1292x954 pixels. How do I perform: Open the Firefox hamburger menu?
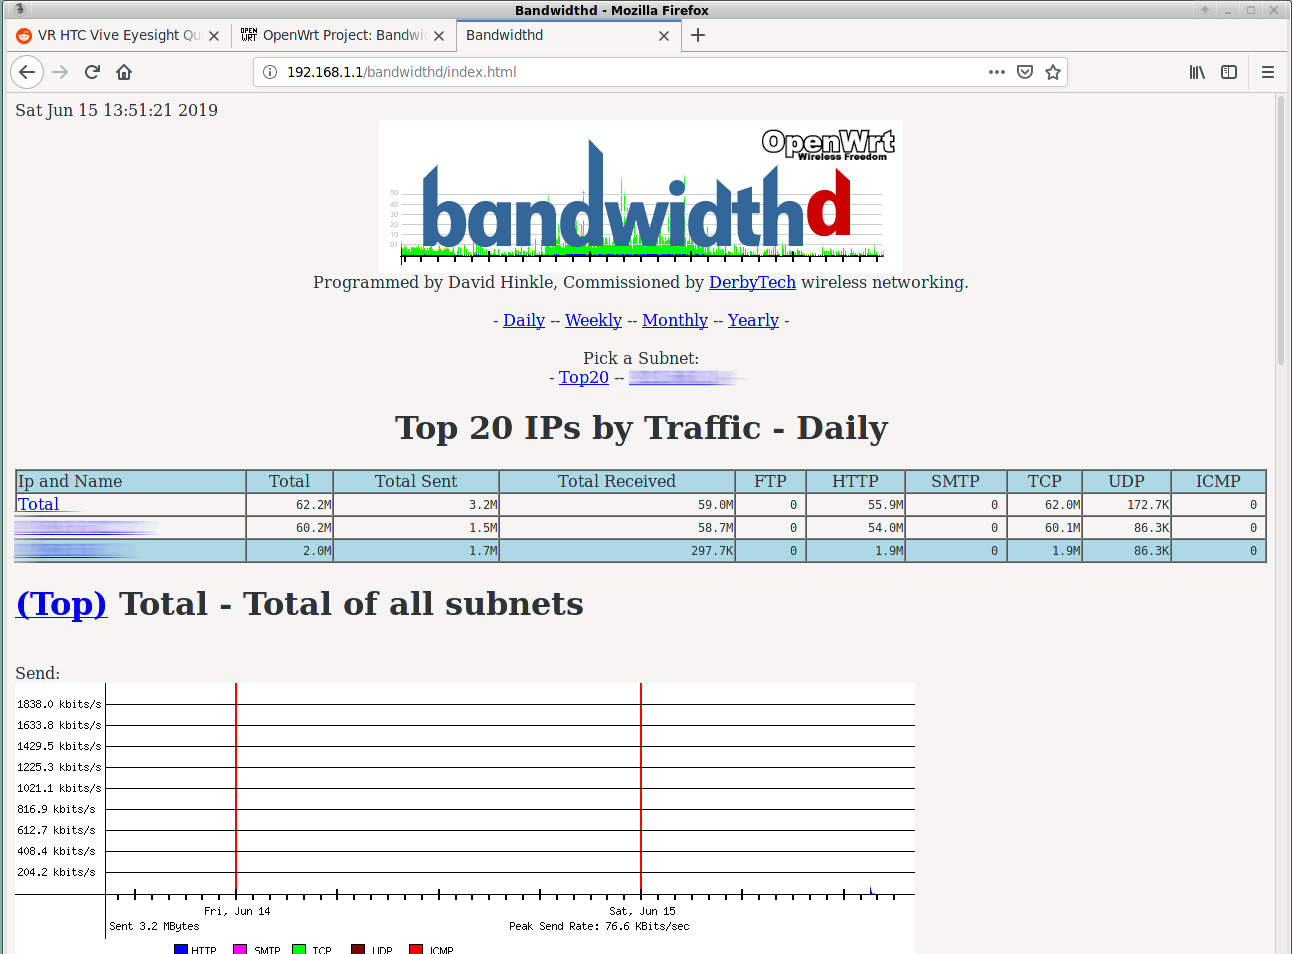(x=1268, y=72)
